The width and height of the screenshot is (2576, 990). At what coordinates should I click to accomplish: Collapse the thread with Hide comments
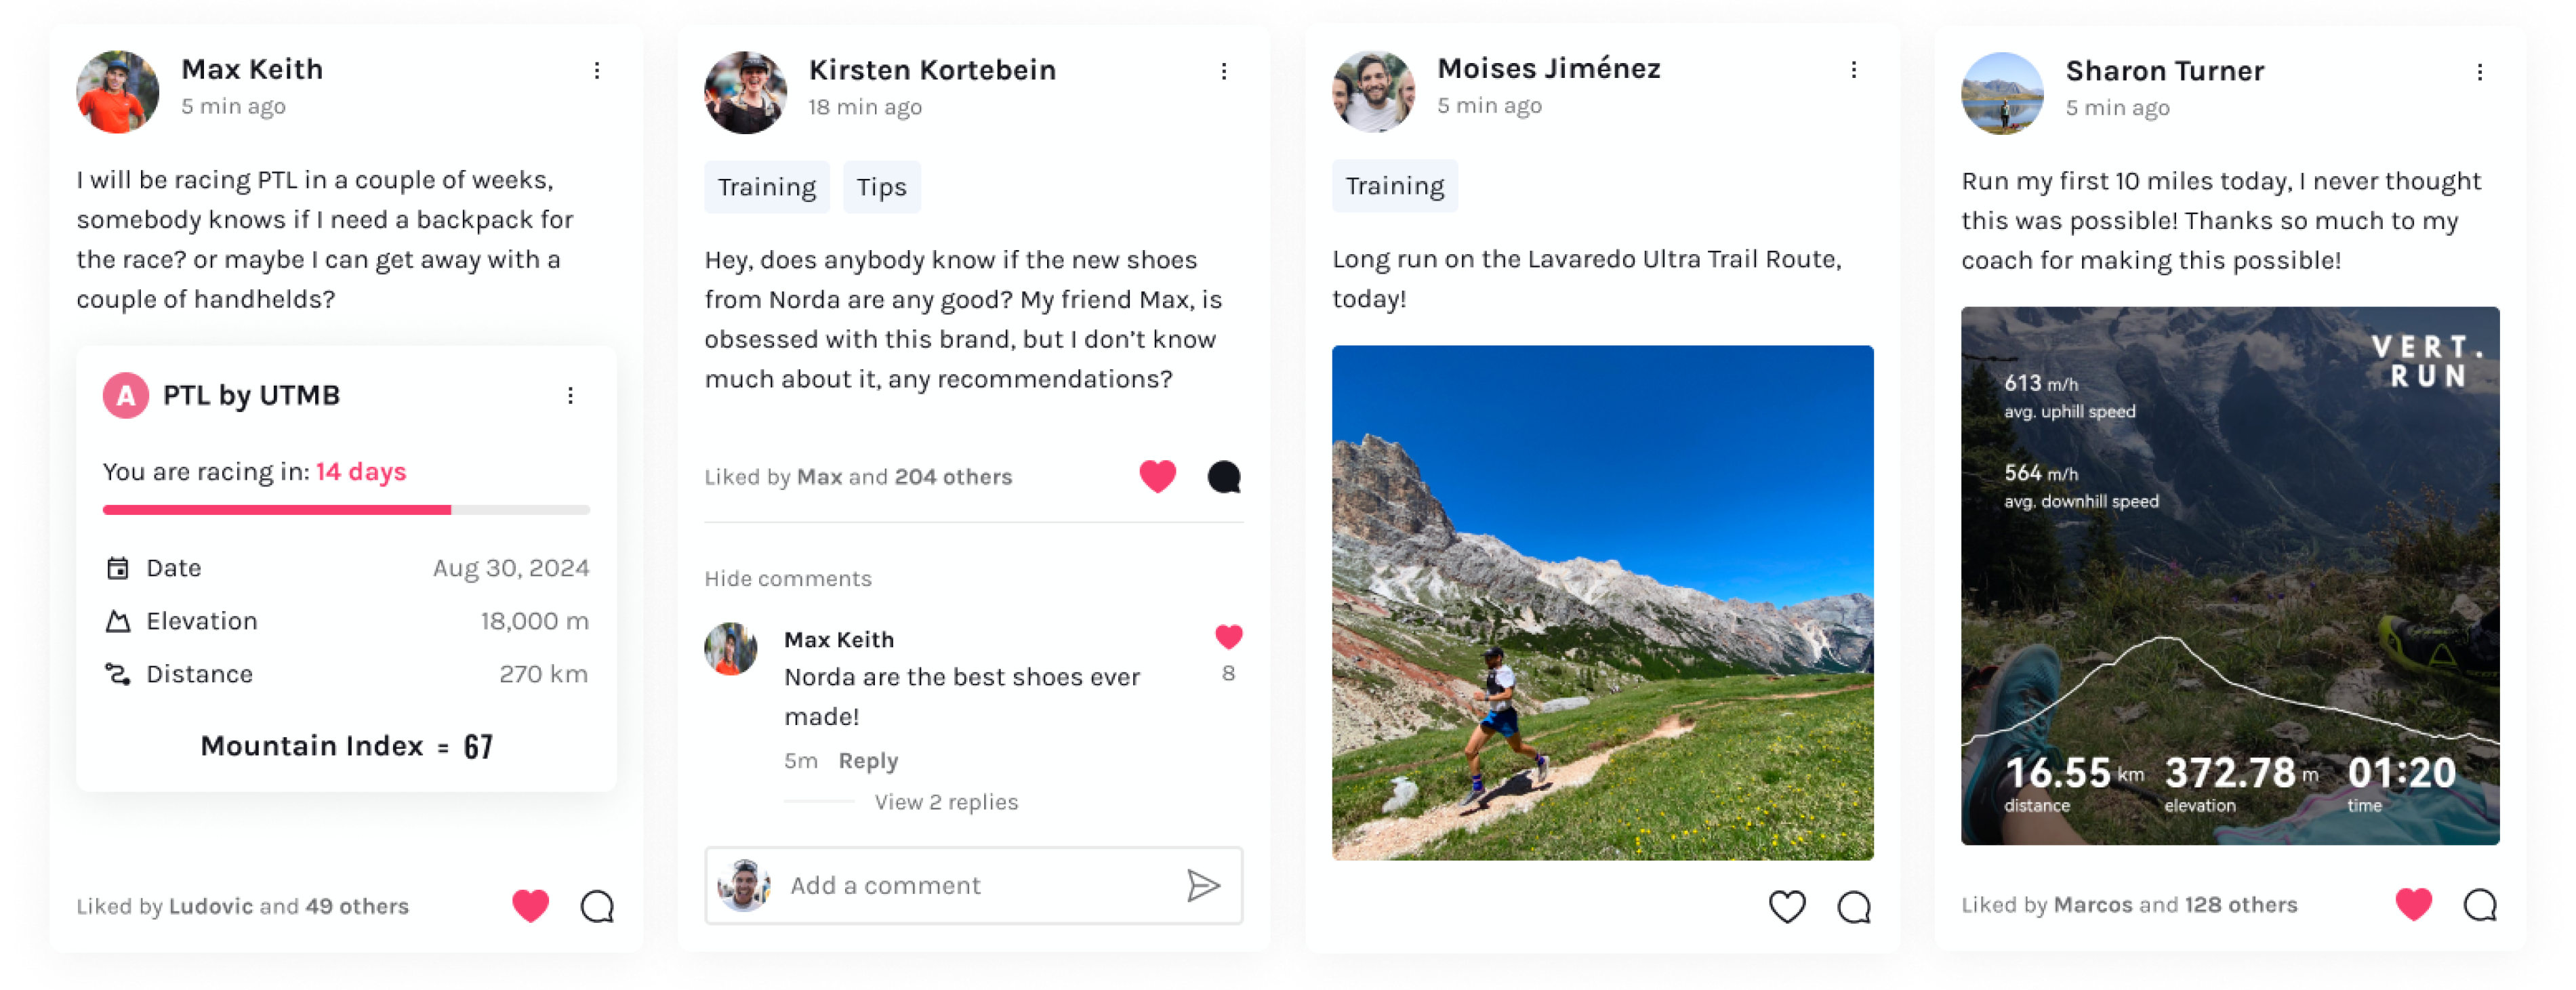pyautogui.click(x=788, y=579)
